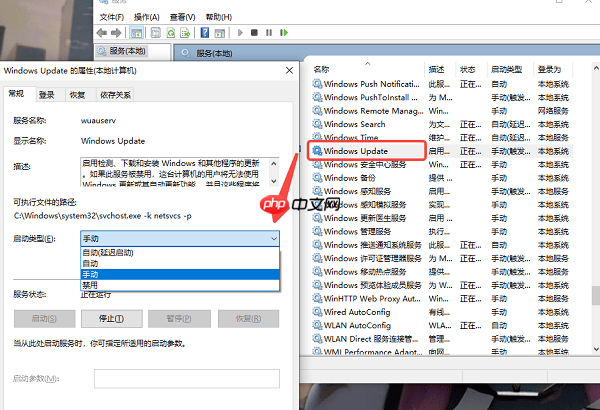Open the Properties toolbar icon
Image resolution: width=600 pixels, height=410 pixels.
156,33
